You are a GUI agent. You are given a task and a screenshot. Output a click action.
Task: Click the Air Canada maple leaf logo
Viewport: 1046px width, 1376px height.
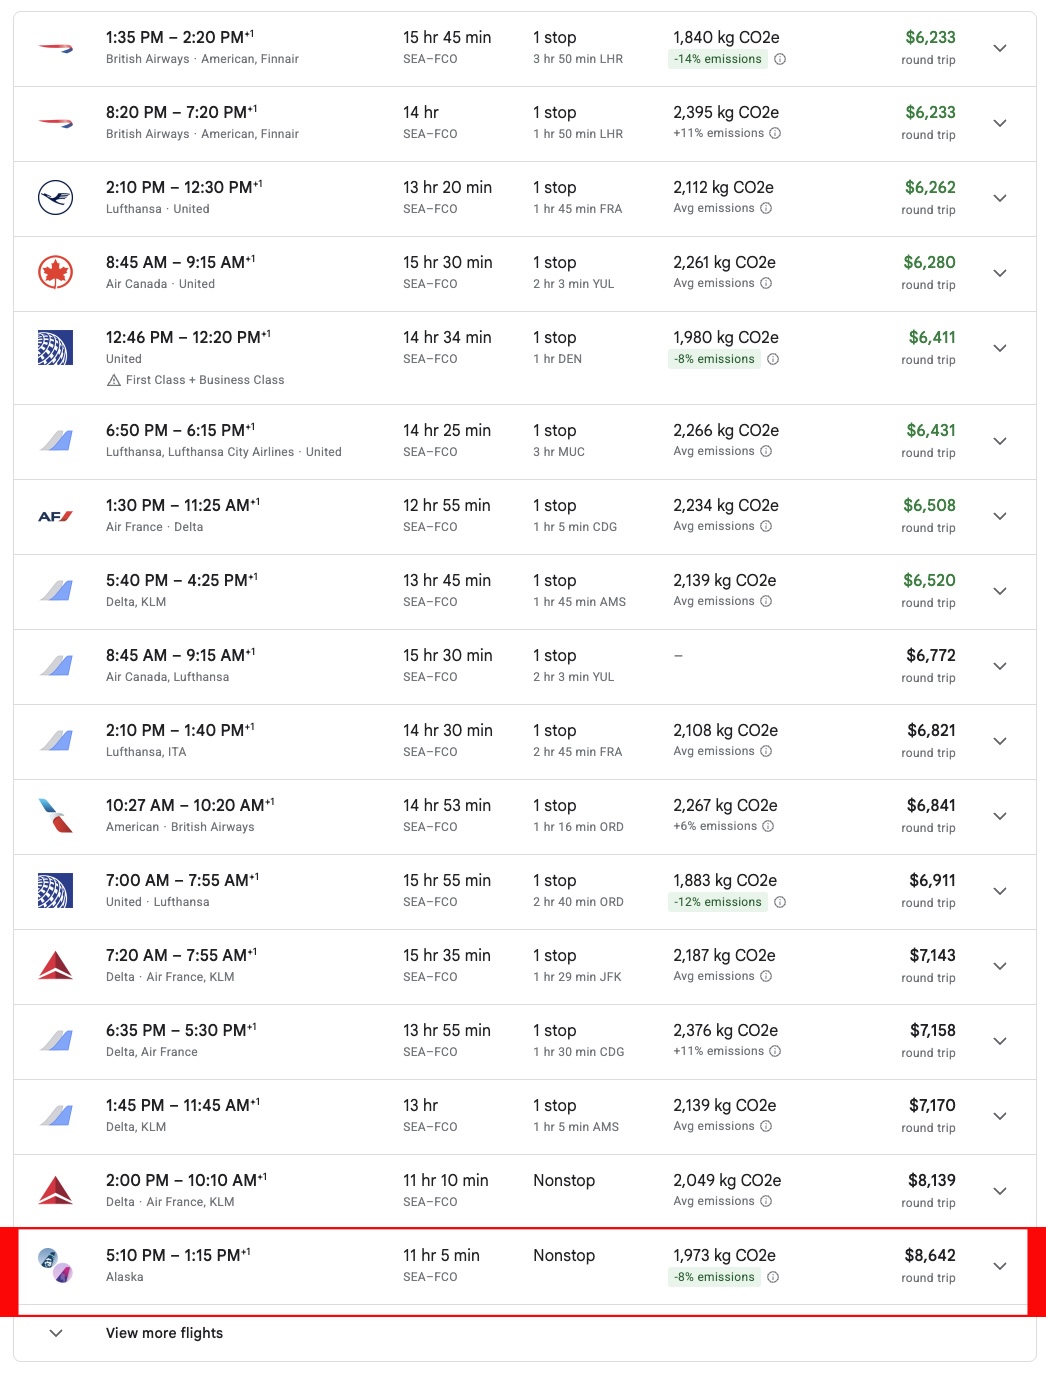[56, 273]
